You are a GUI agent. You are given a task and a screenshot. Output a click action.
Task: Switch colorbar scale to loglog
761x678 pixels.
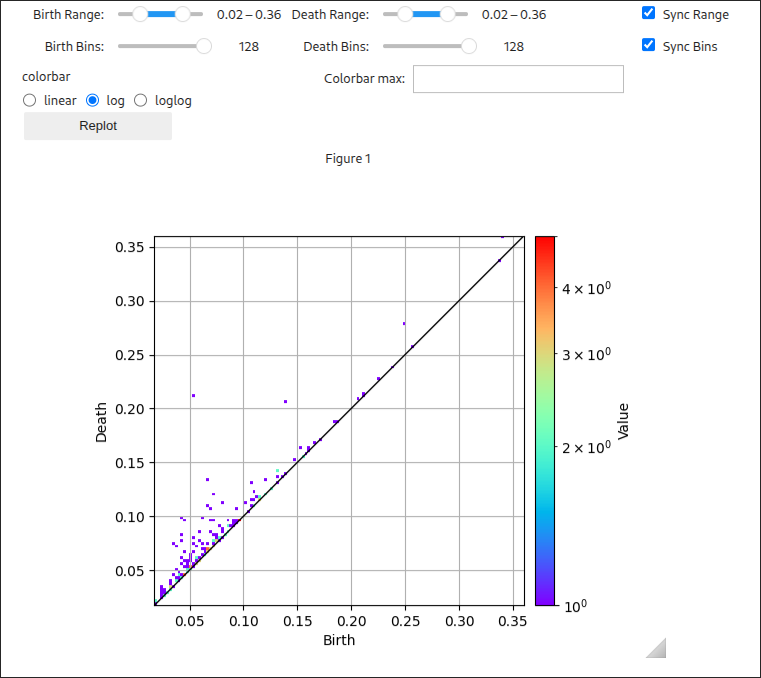click(141, 100)
